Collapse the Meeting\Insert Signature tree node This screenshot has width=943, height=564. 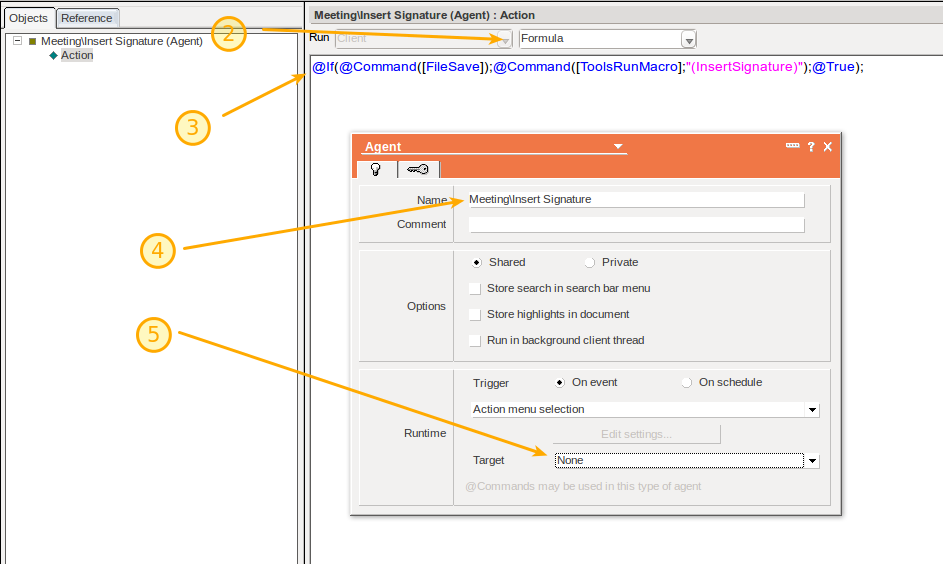tap(18, 42)
